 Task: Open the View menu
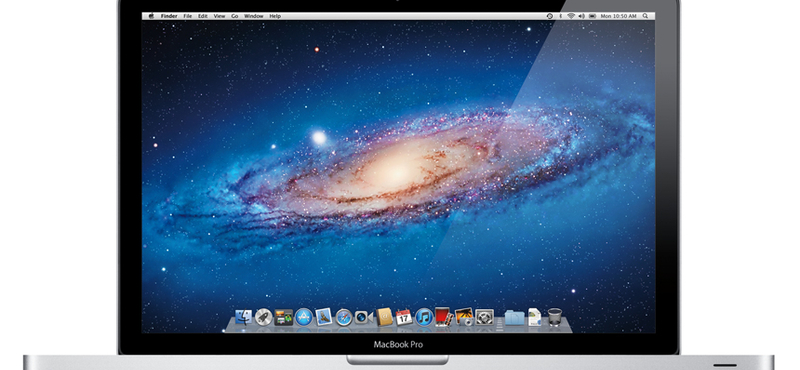pyautogui.click(x=219, y=16)
